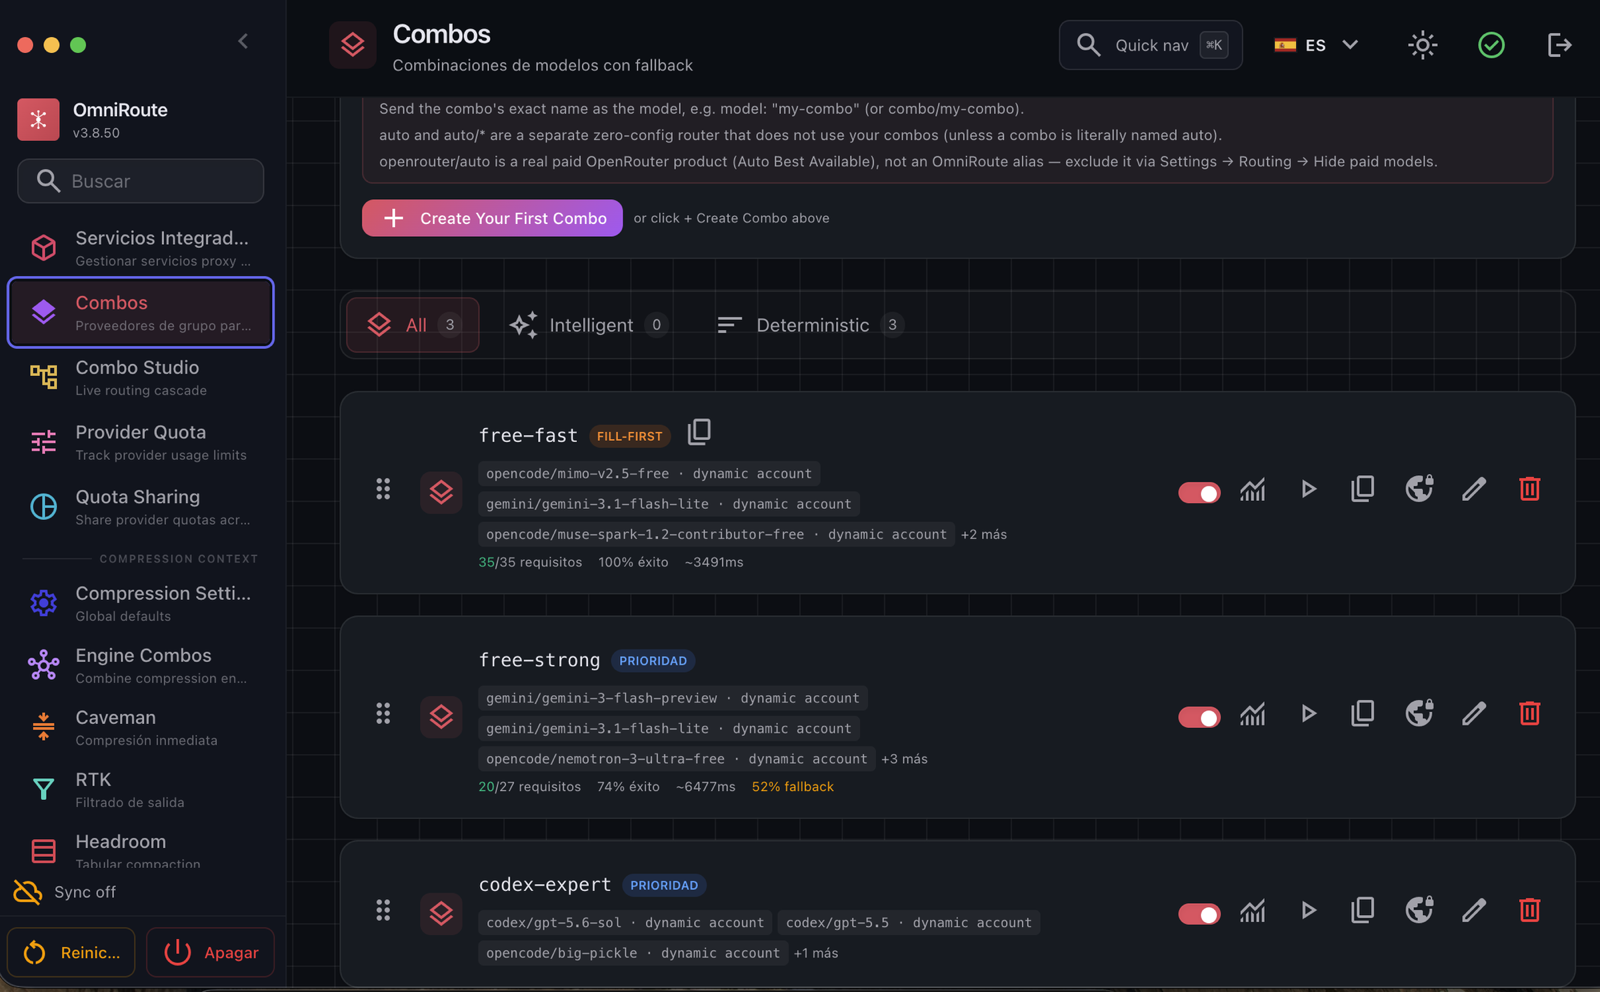Edit the codex-expert combo

coord(1474,910)
